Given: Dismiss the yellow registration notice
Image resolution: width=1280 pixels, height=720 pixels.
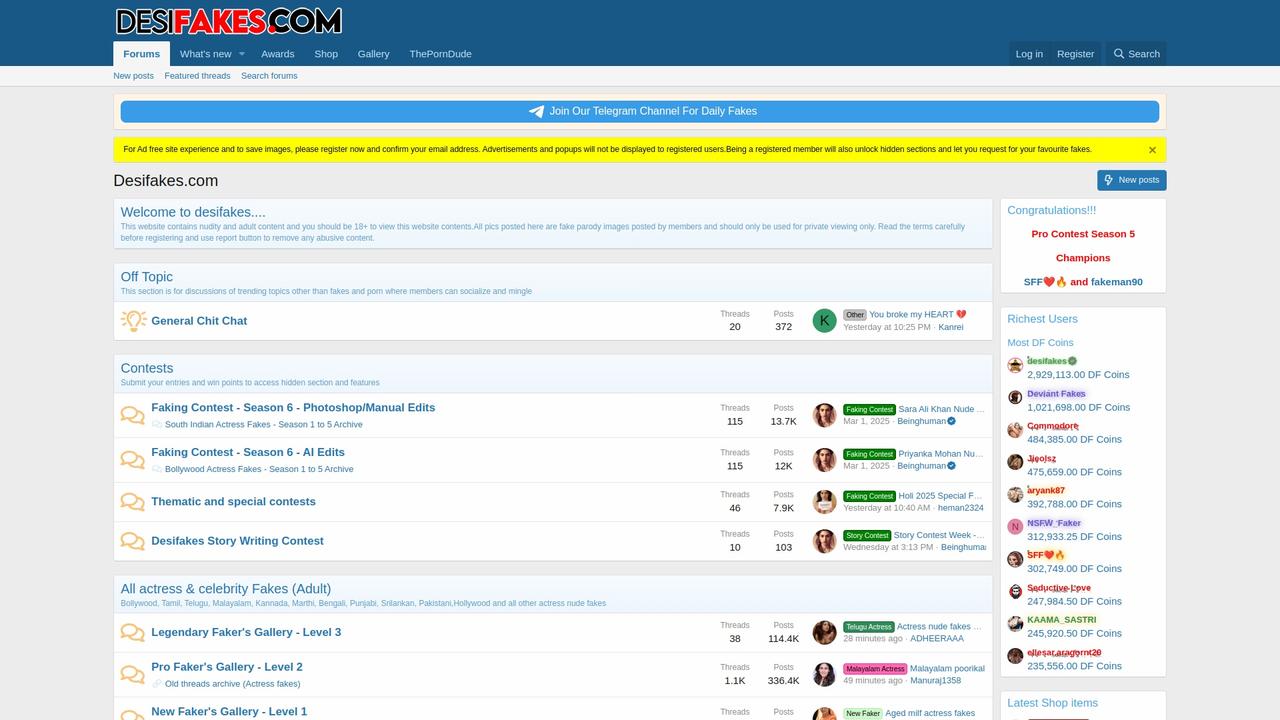Looking at the screenshot, I should (1152, 150).
